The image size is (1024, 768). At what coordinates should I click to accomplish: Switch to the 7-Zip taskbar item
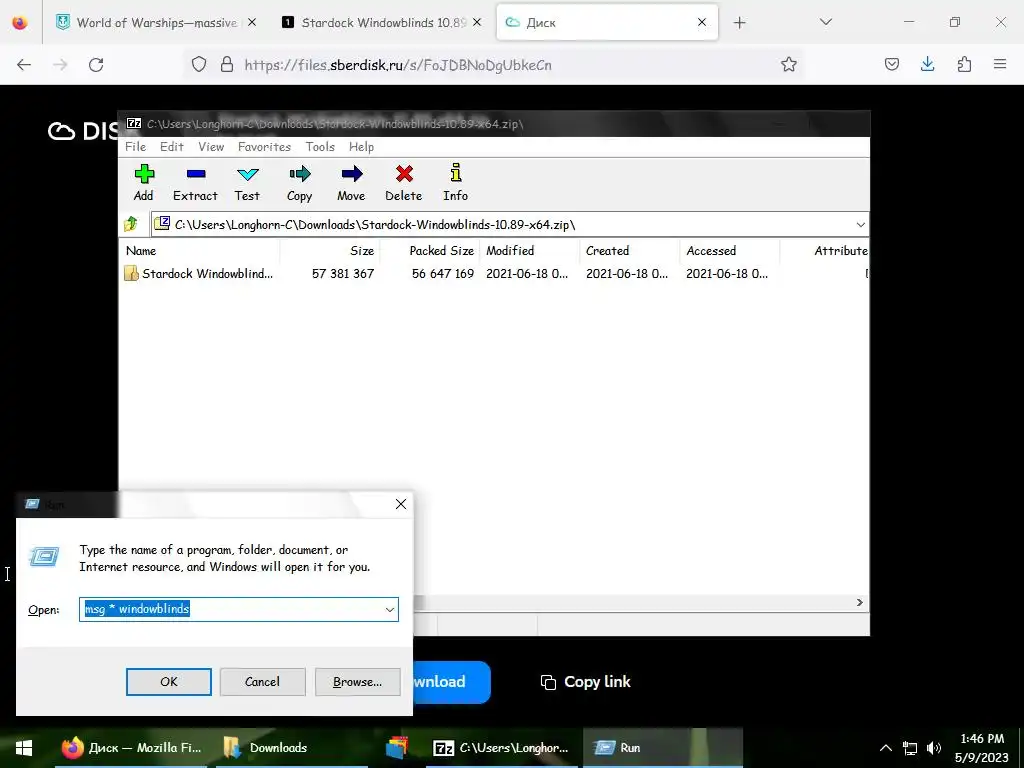click(502, 748)
